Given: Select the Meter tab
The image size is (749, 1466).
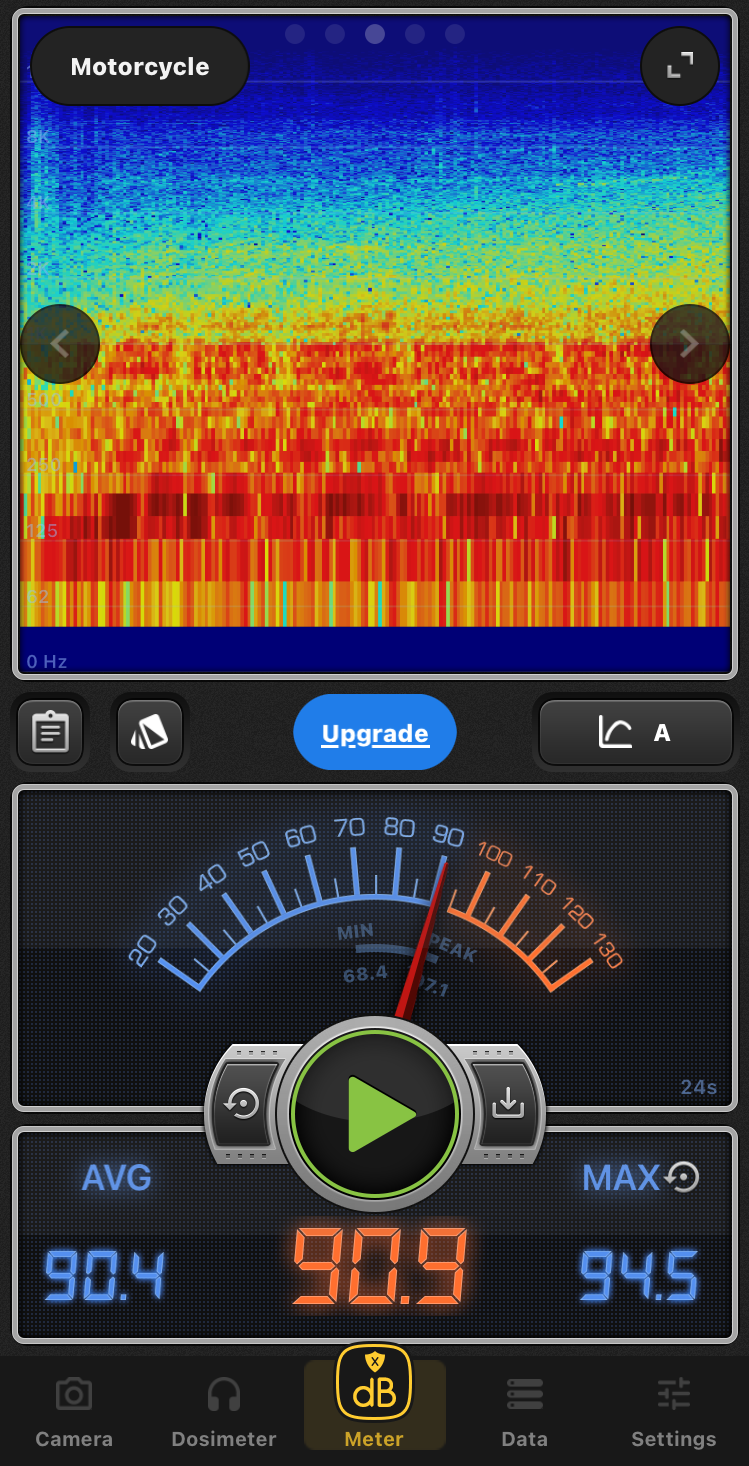Looking at the screenshot, I should [x=374, y=1400].
